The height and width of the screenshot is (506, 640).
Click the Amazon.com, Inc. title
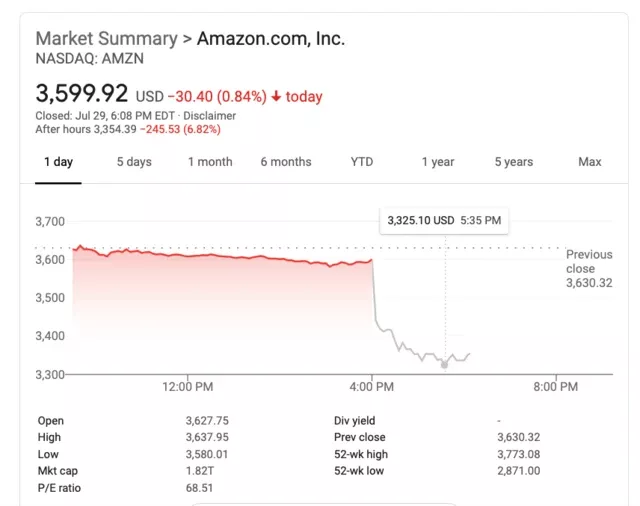pos(271,39)
